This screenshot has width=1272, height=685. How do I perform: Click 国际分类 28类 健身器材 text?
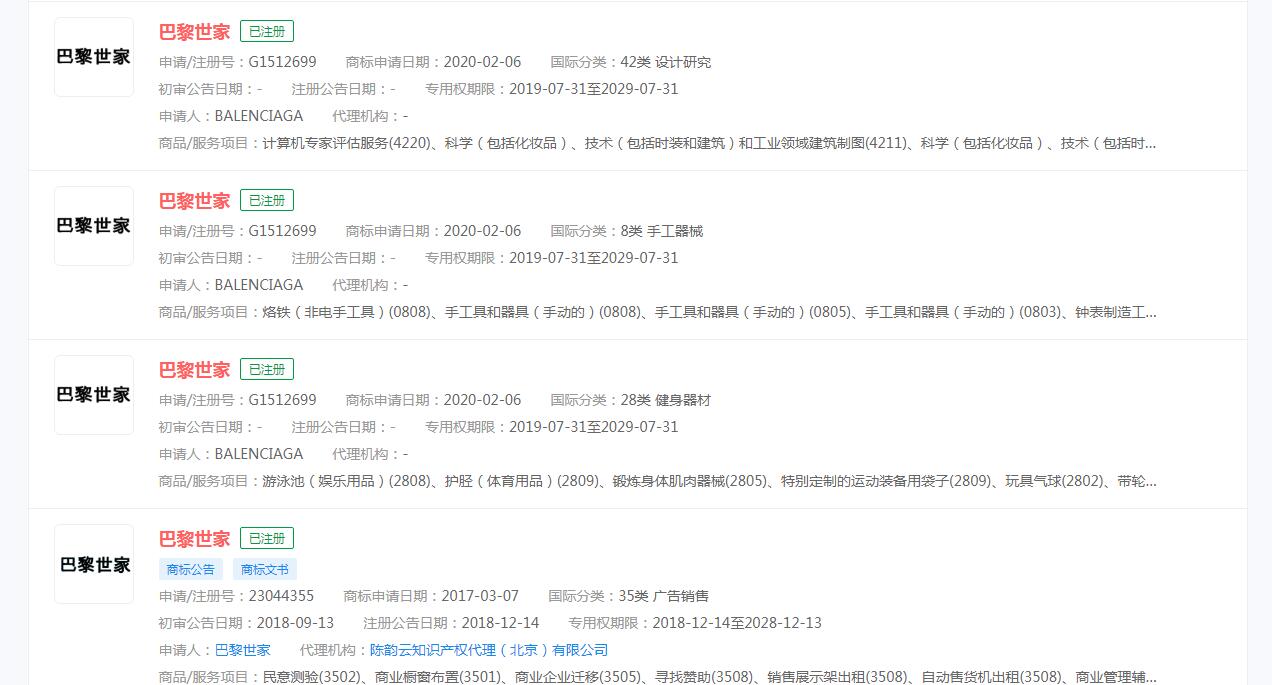click(x=666, y=400)
